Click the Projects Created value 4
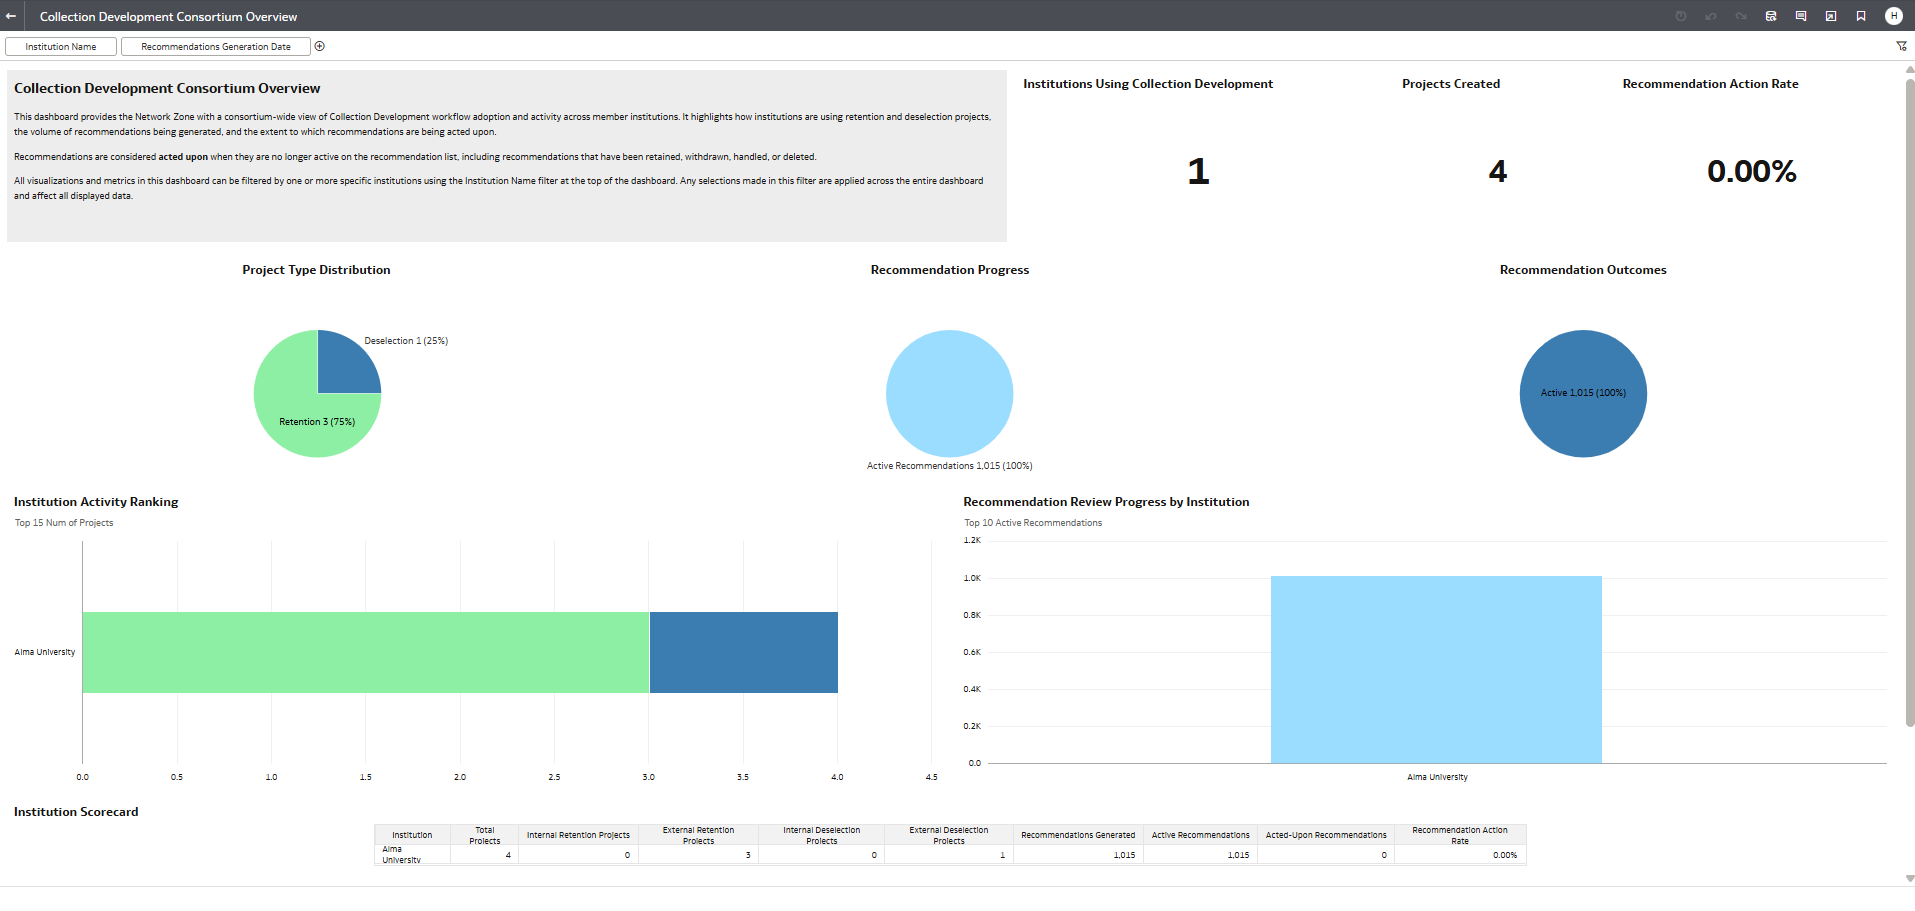Viewport: 1915px width, 911px height. point(1497,172)
